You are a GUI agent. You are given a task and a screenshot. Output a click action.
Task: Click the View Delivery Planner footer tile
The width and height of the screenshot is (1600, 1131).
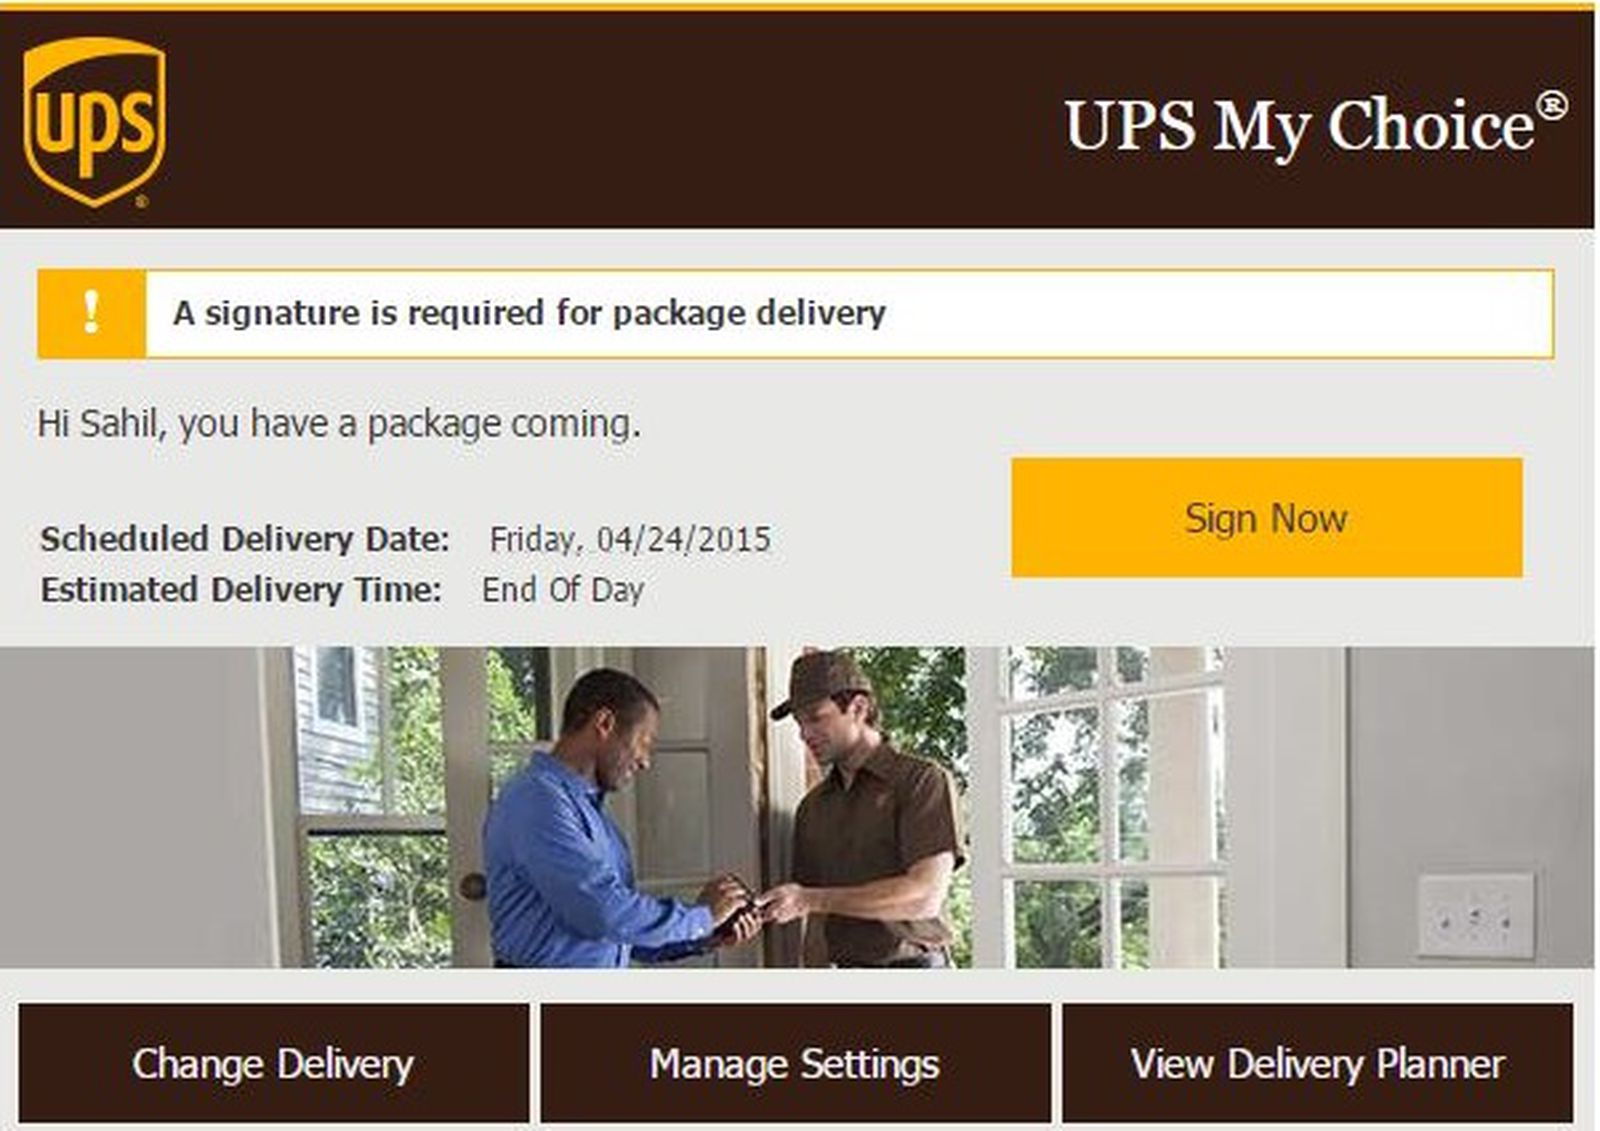[x=1314, y=1063]
